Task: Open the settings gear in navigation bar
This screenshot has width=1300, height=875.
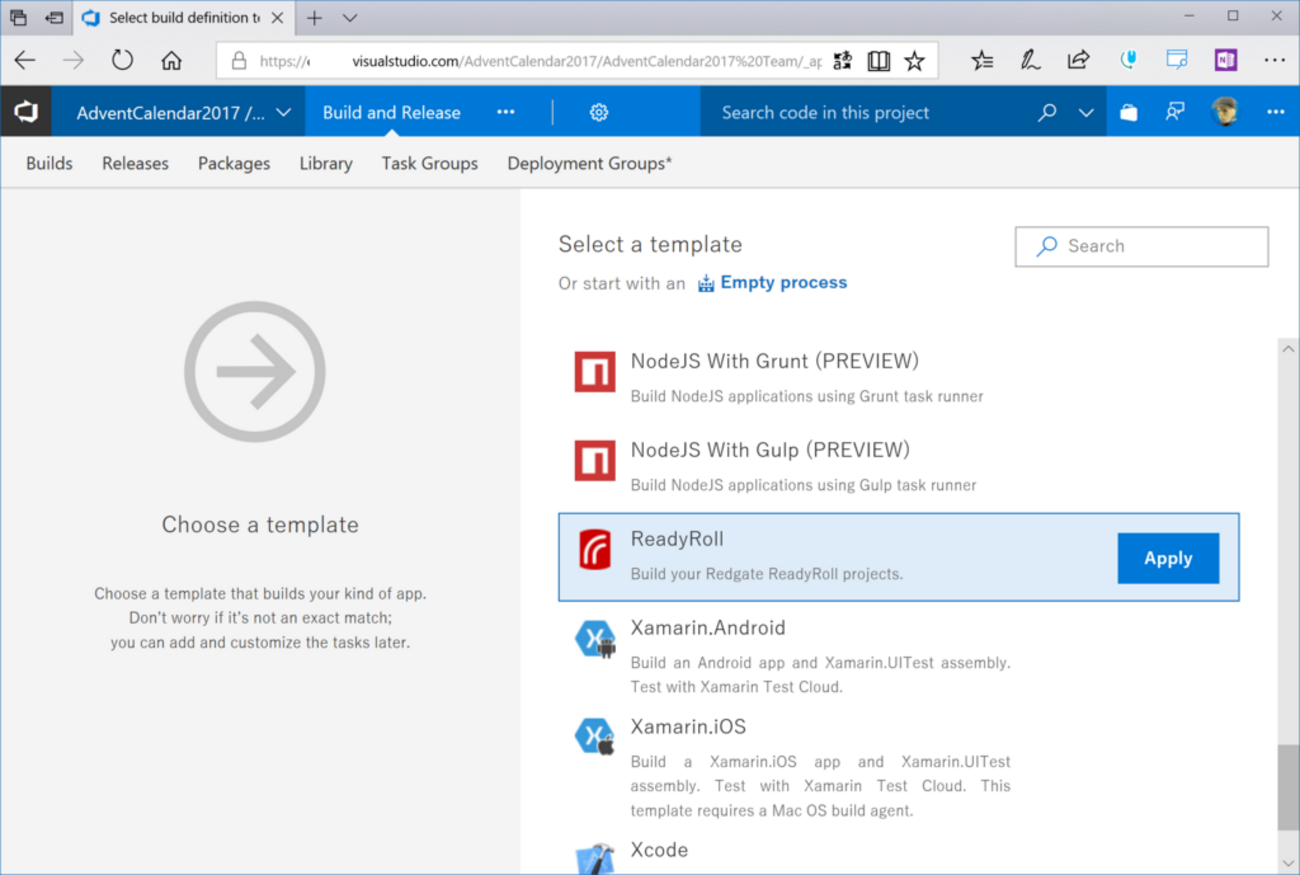Action: (x=599, y=112)
